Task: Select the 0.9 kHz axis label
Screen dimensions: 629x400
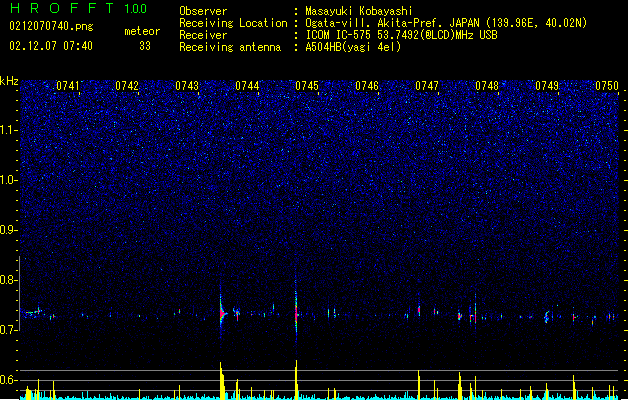Action: [x=9, y=230]
